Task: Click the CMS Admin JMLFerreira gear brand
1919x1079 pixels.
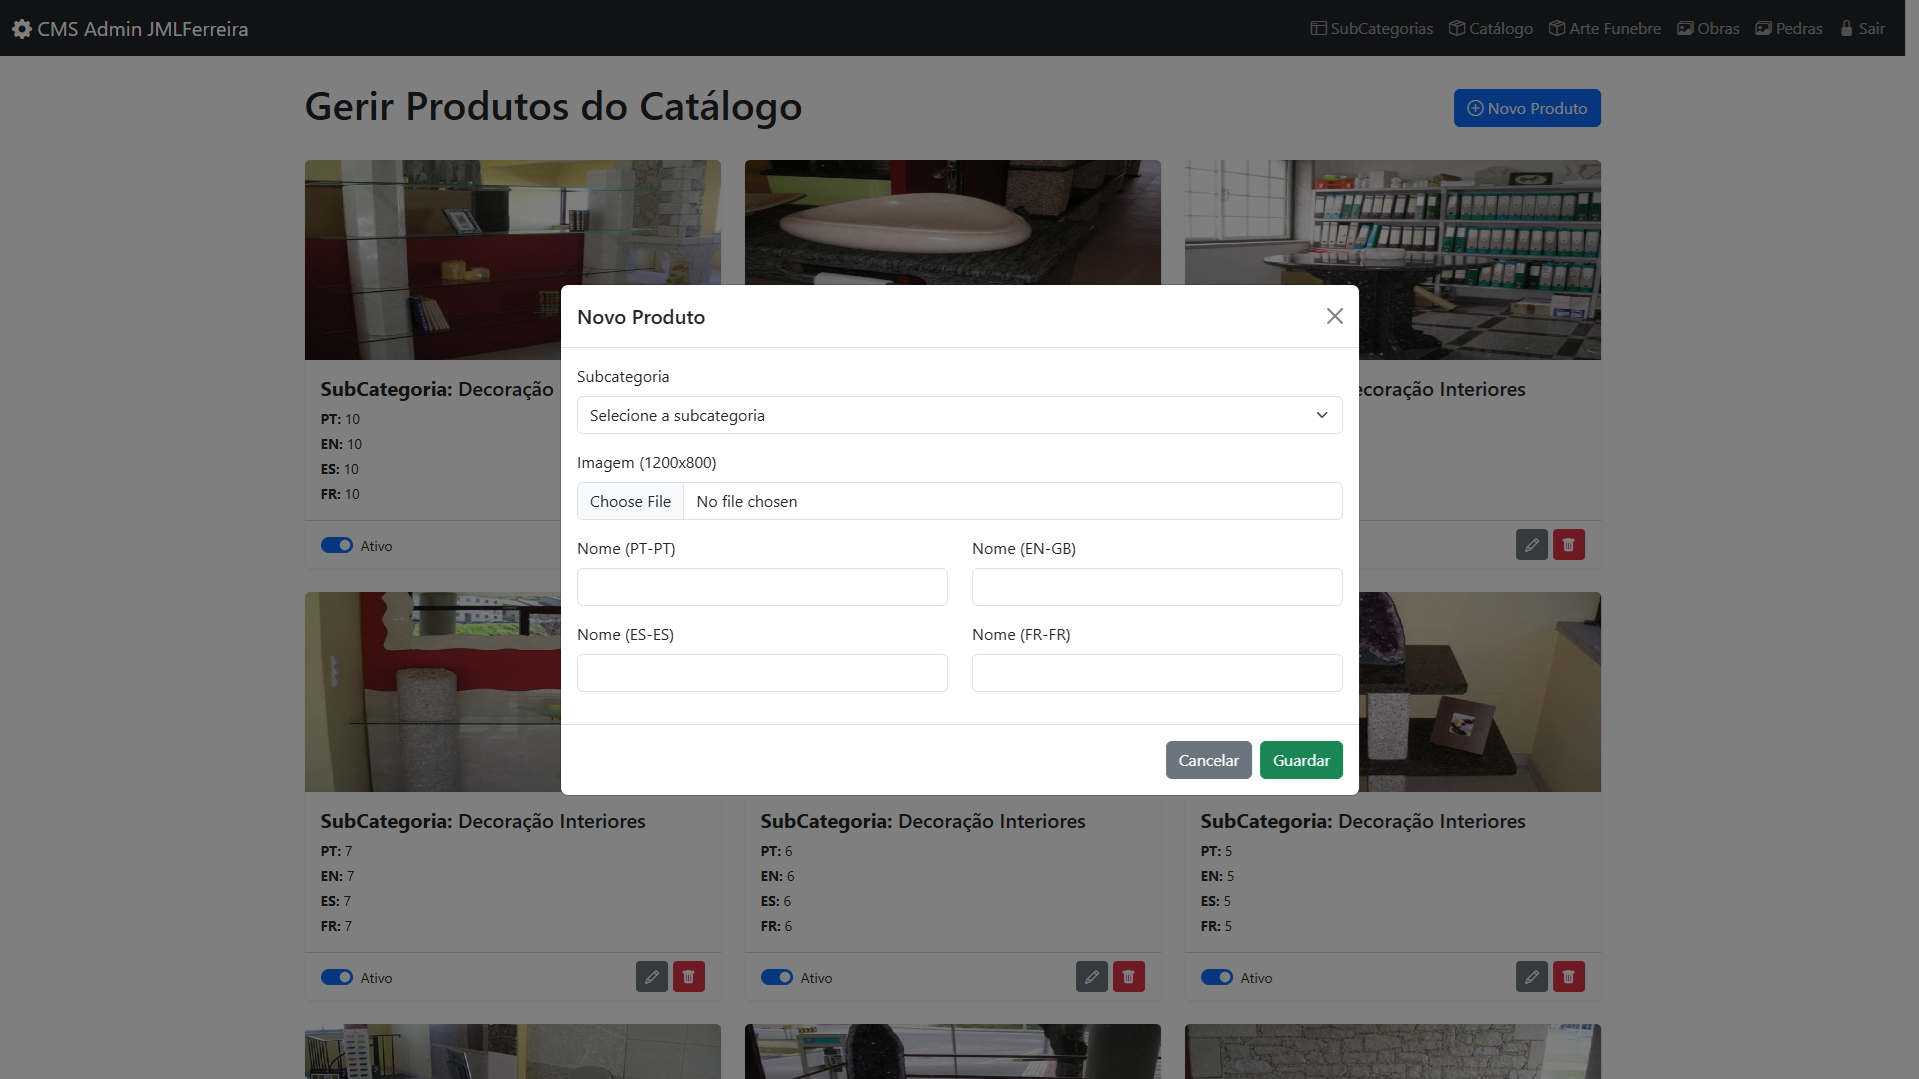Action: click(x=130, y=29)
